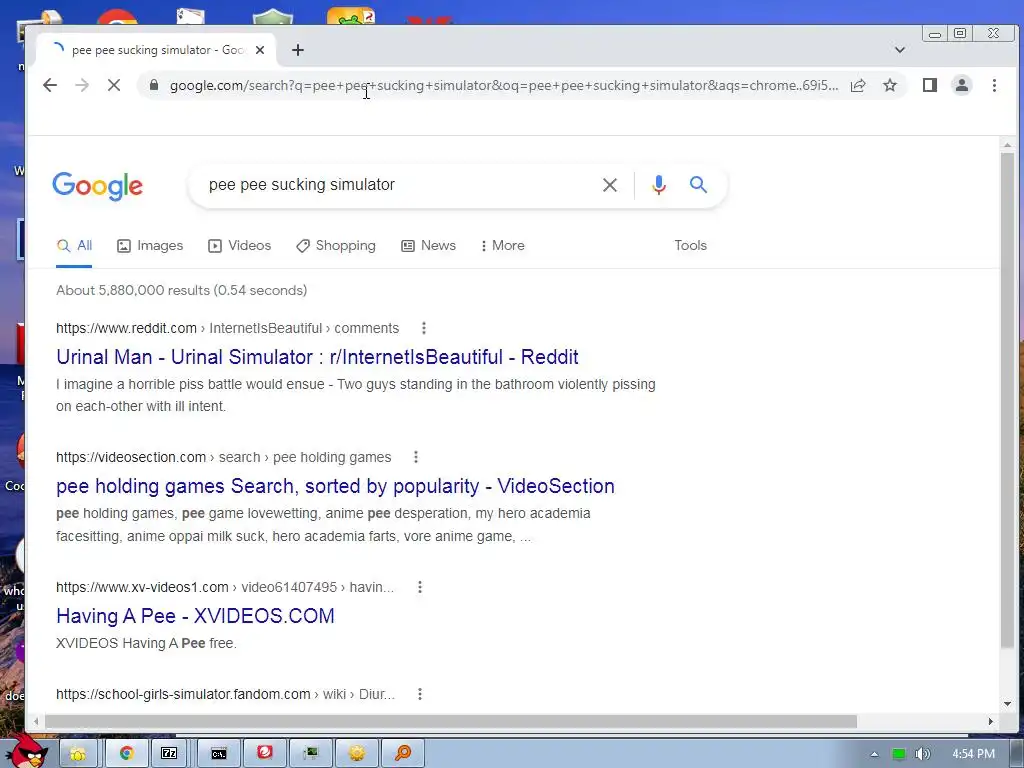The width and height of the screenshot is (1024, 768).
Task: Open options for the videosection.com result
Action: (416, 457)
